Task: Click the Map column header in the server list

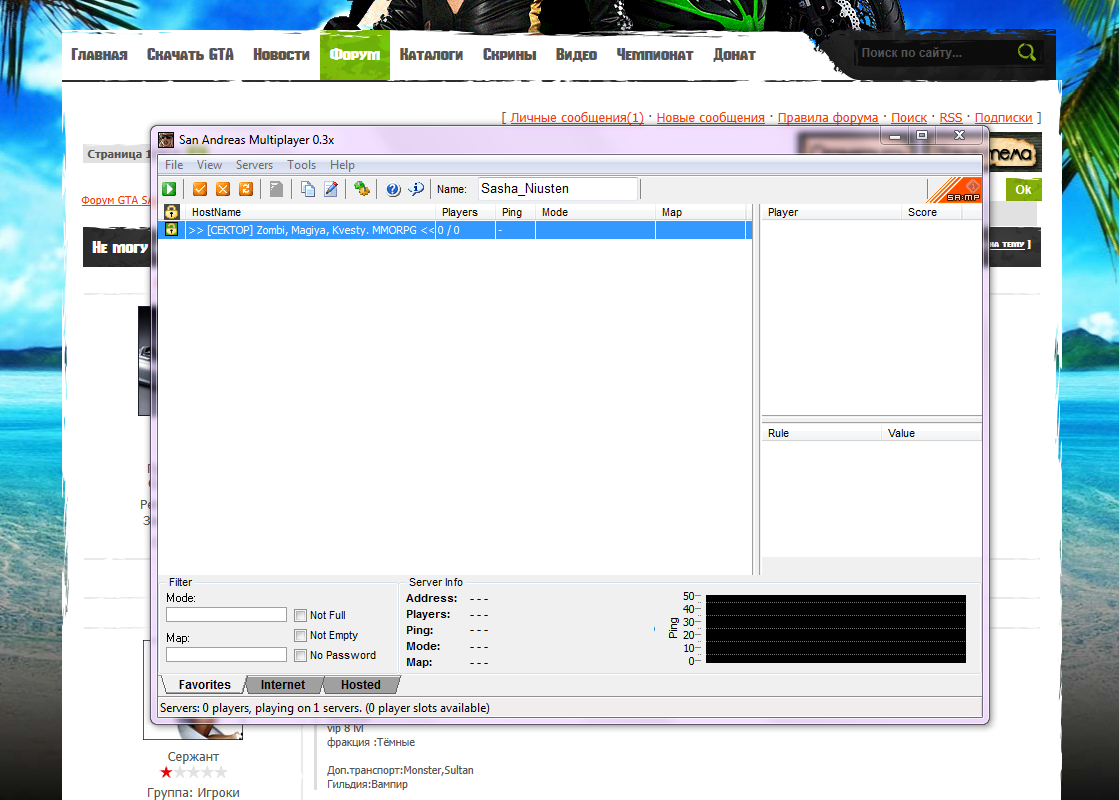Action: tap(701, 212)
